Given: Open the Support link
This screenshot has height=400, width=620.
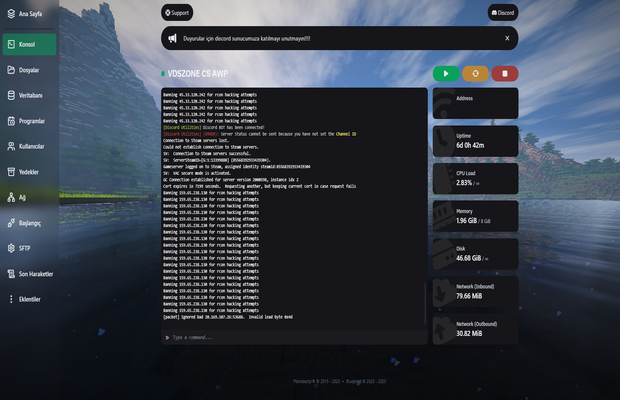Looking at the screenshot, I should pyautogui.click(x=177, y=13).
